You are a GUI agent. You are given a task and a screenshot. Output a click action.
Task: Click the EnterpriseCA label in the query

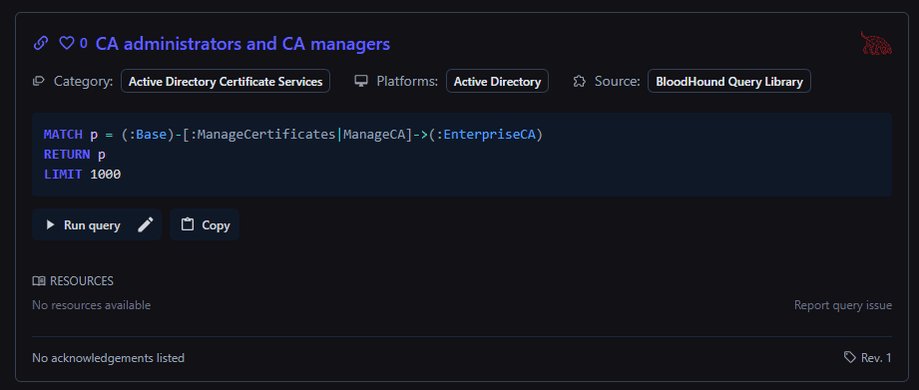(x=489, y=135)
